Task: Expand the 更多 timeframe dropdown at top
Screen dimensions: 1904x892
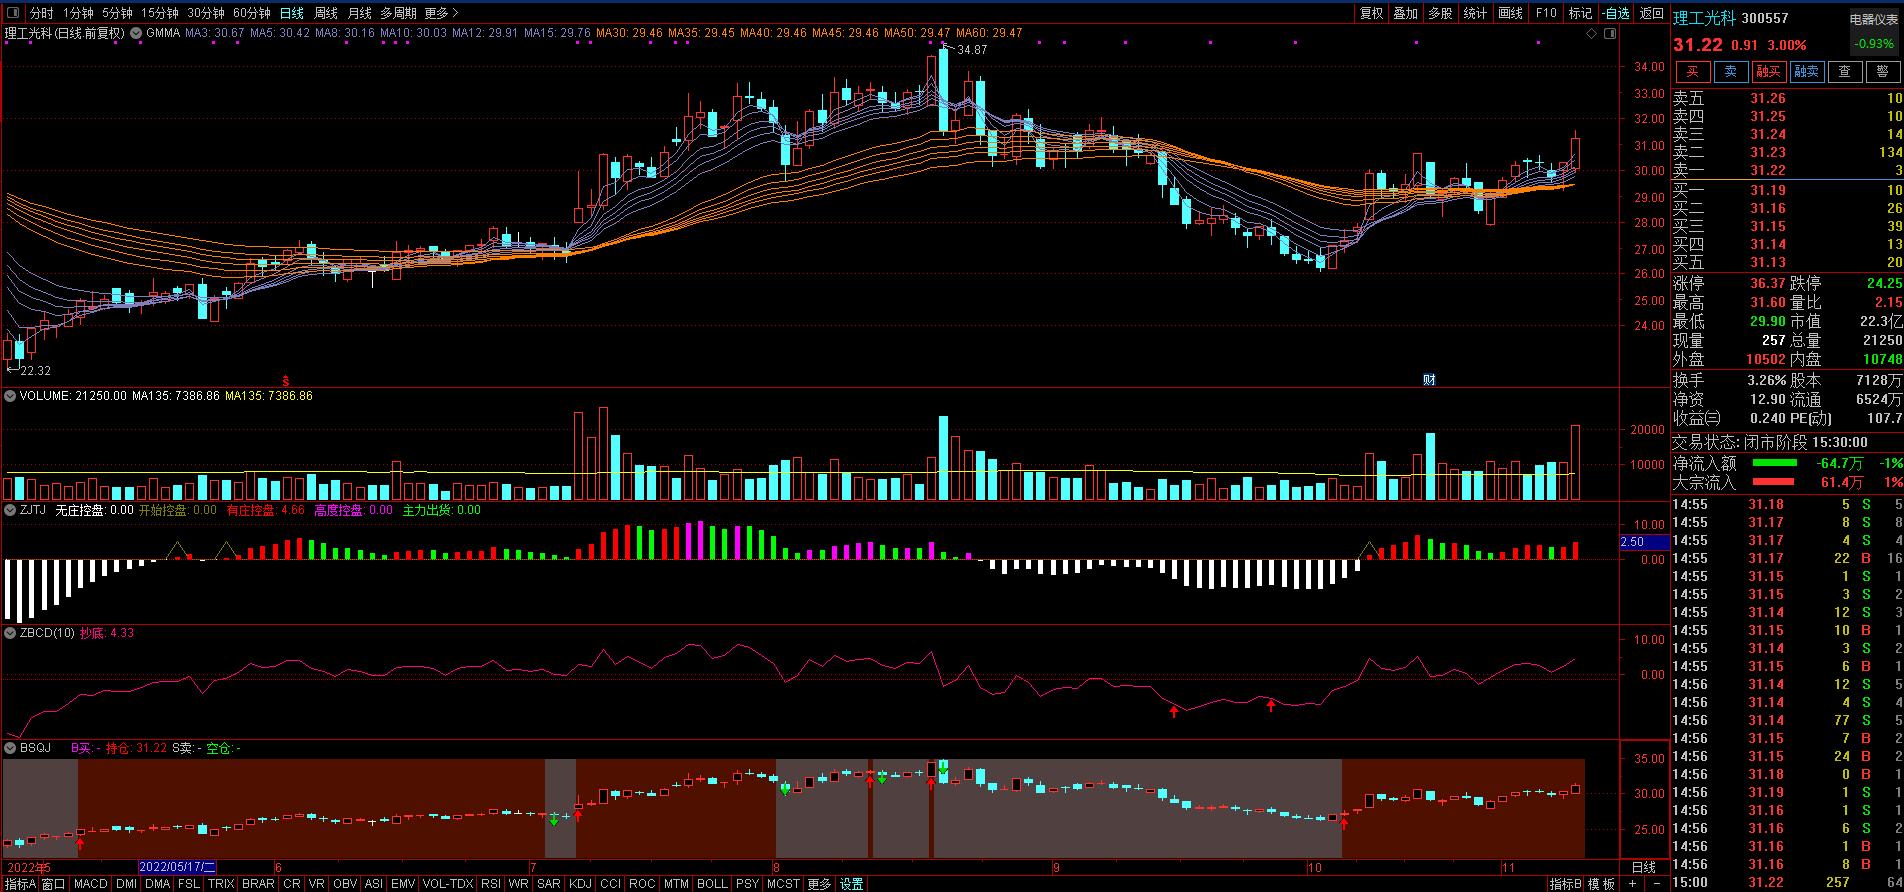Action: (x=441, y=13)
